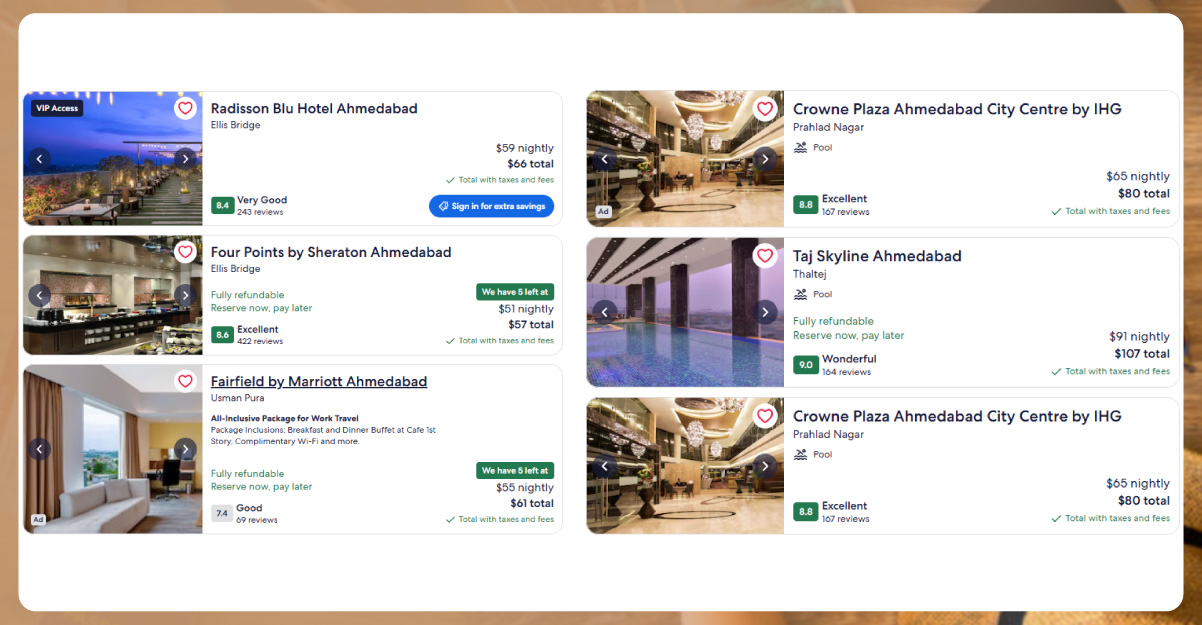The height and width of the screenshot is (625, 1202).
Task: Toggle the heart icon on Taj Skyline Ahmedabad
Action: pyautogui.click(x=765, y=256)
